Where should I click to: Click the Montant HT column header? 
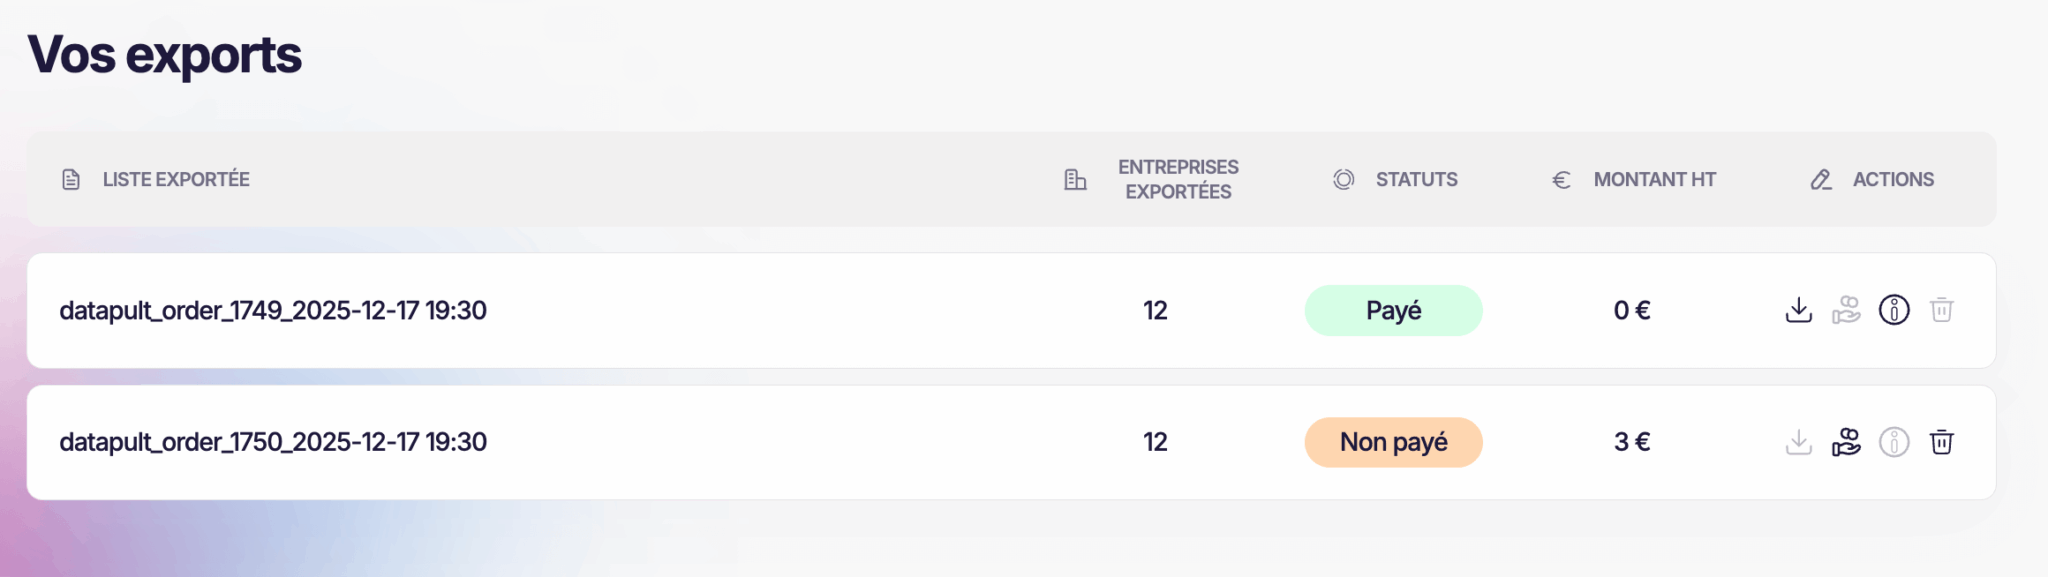(x=1654, y=180)
